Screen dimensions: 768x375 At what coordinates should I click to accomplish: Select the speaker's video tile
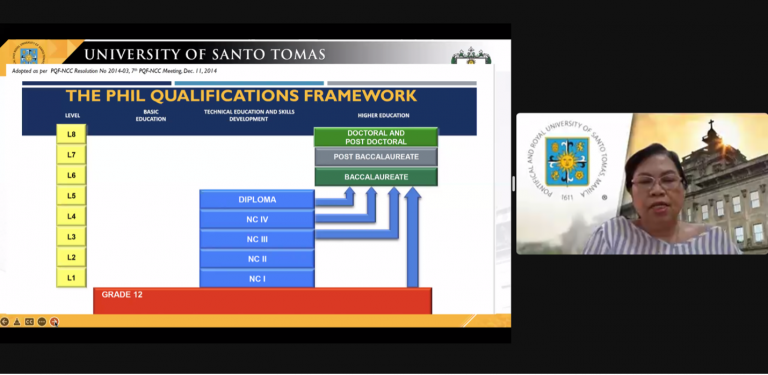click(x=642, y=184)
